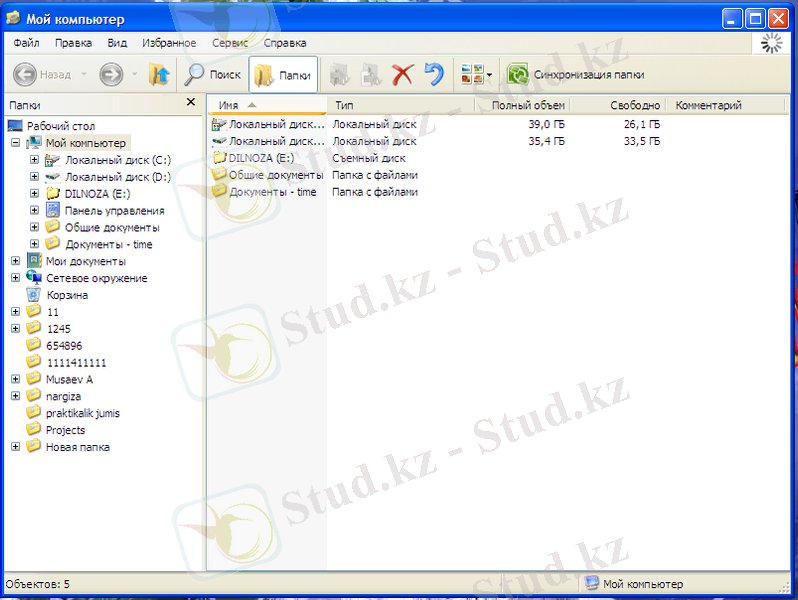Select Панель управления icon in tree
Screen dimensions: 798x600
pos(52,210)
